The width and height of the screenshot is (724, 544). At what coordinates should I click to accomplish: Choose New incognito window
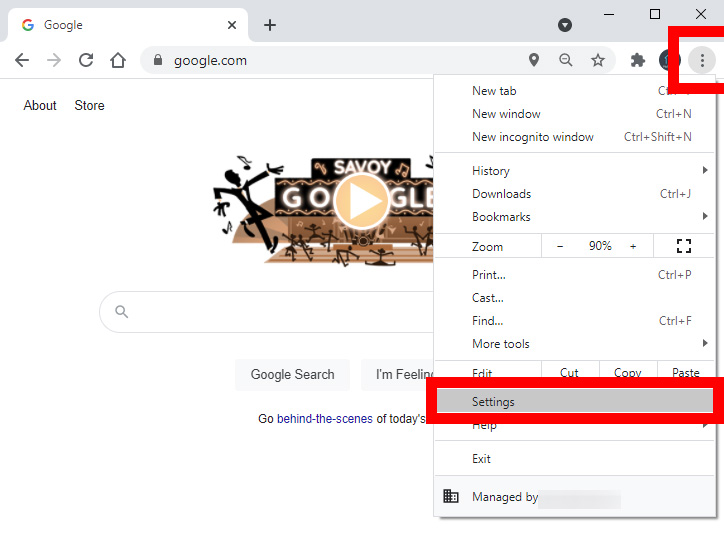coord(574,137)
